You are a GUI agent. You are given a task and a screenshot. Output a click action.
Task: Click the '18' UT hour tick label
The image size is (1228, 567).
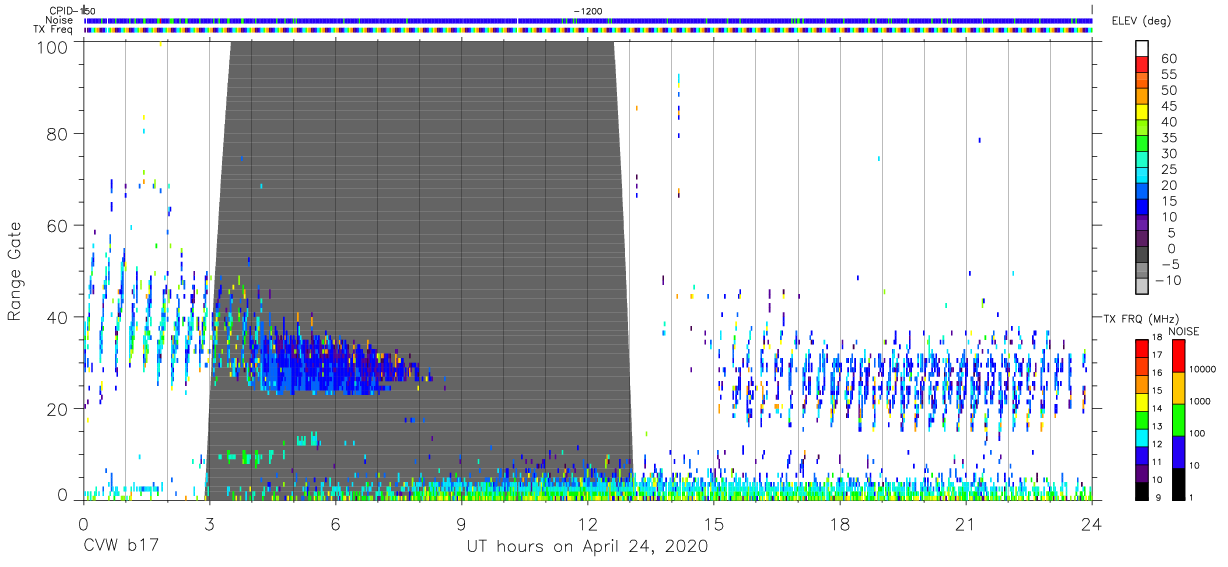[x=839, y=523]
